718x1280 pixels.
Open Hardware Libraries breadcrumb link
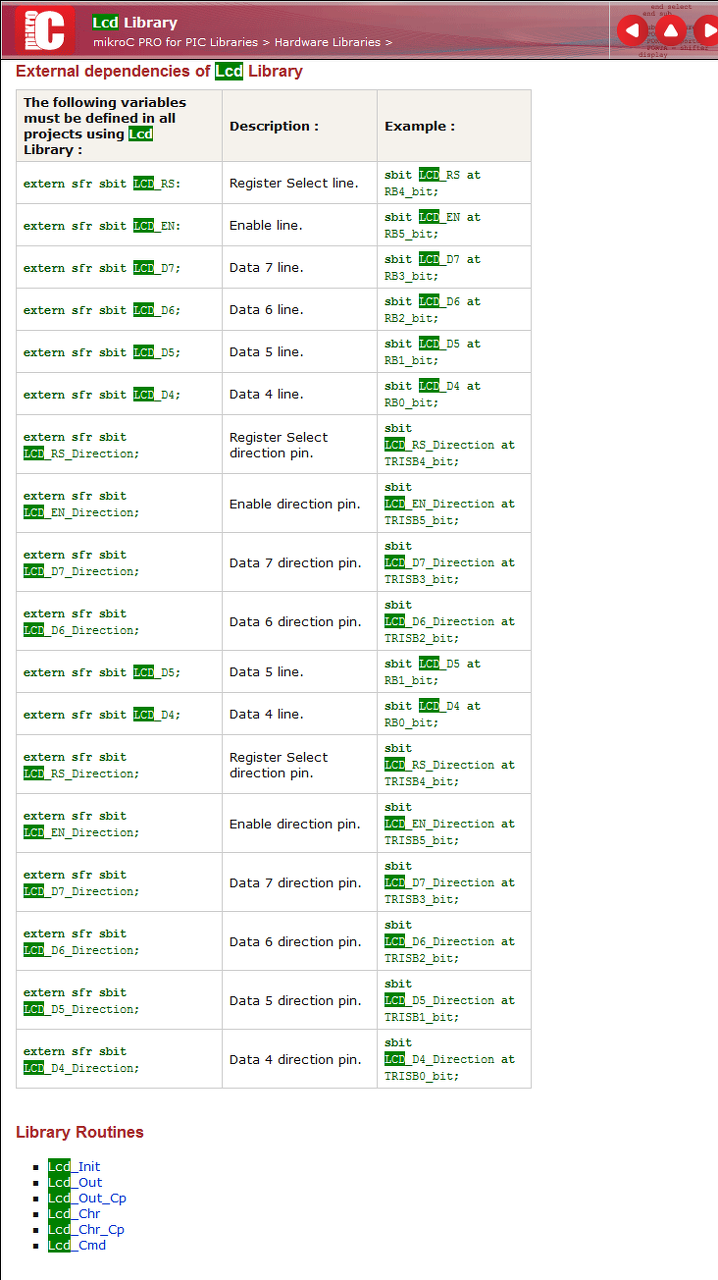coord(328,42)
